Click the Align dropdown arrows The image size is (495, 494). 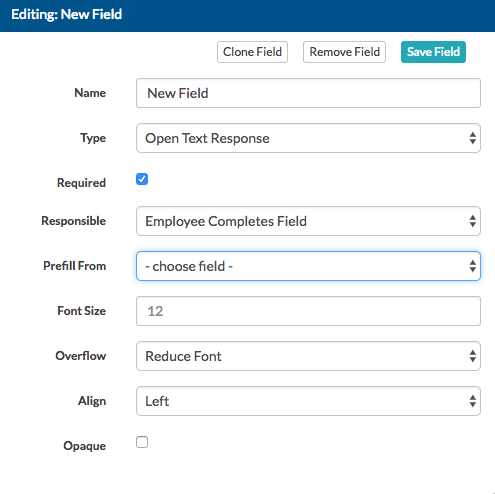tap(472, 401)
